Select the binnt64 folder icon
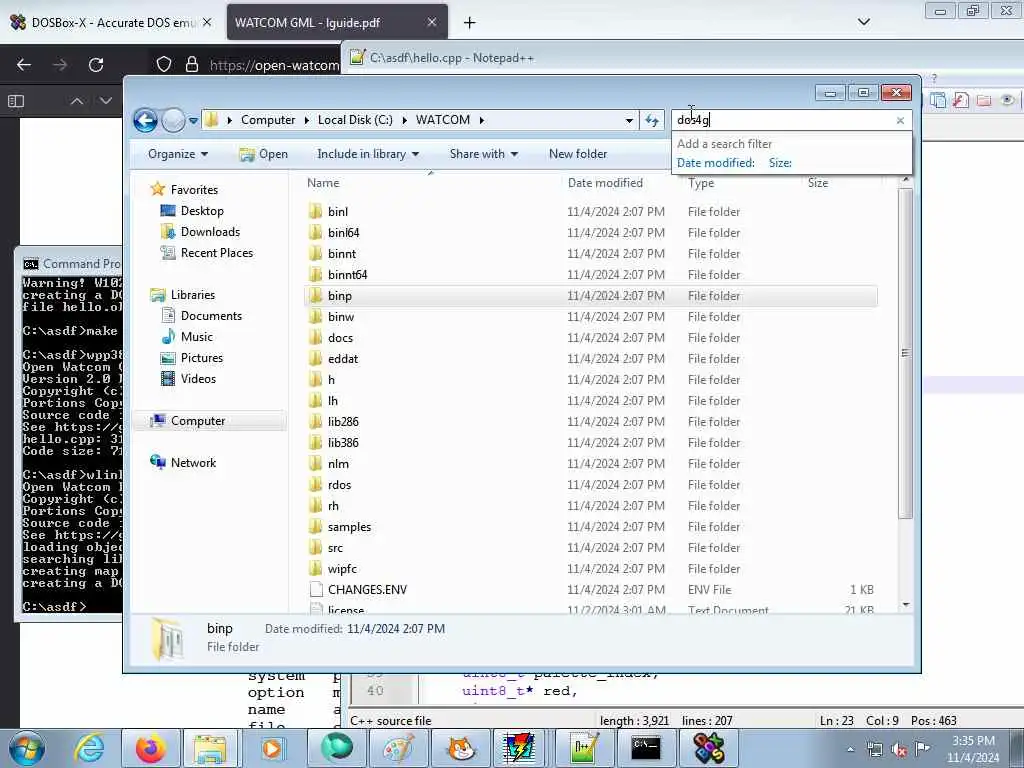 [x=315, y=274]
